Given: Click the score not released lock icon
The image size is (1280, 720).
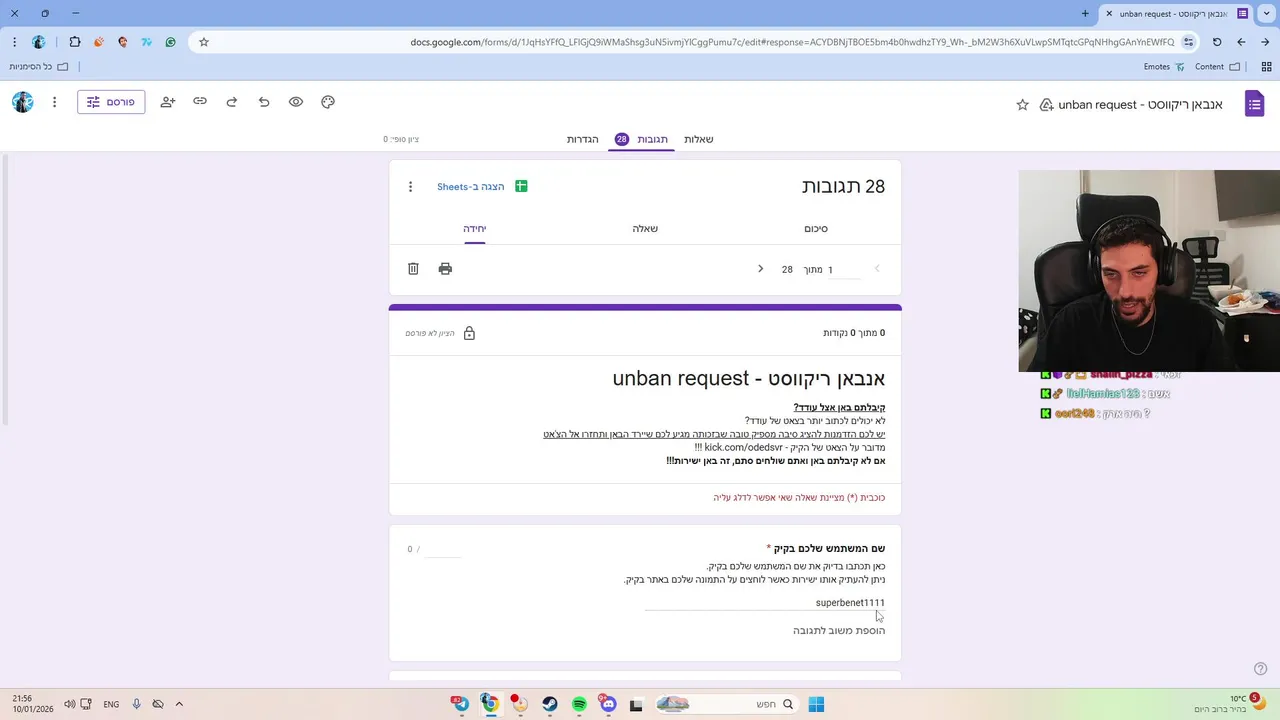Looking at the screenshot, I should coord(469,333).
